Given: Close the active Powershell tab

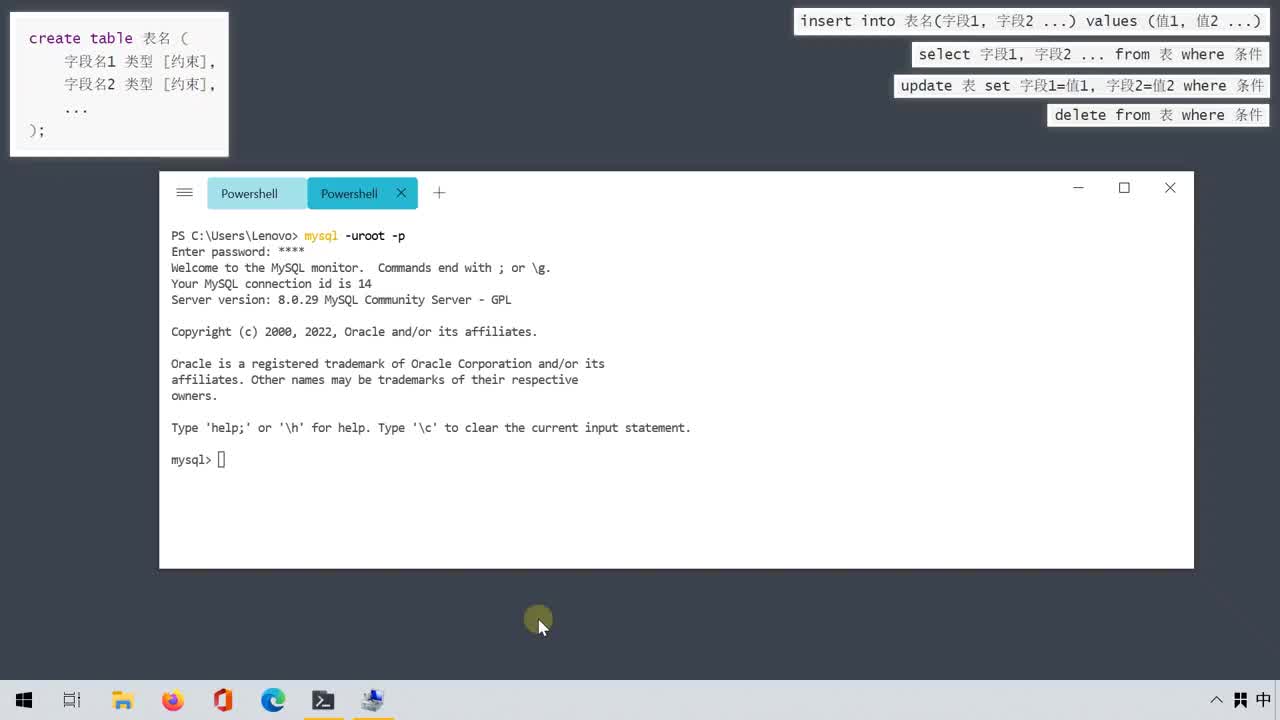Looking at the screenshot, I should (401, 193).
